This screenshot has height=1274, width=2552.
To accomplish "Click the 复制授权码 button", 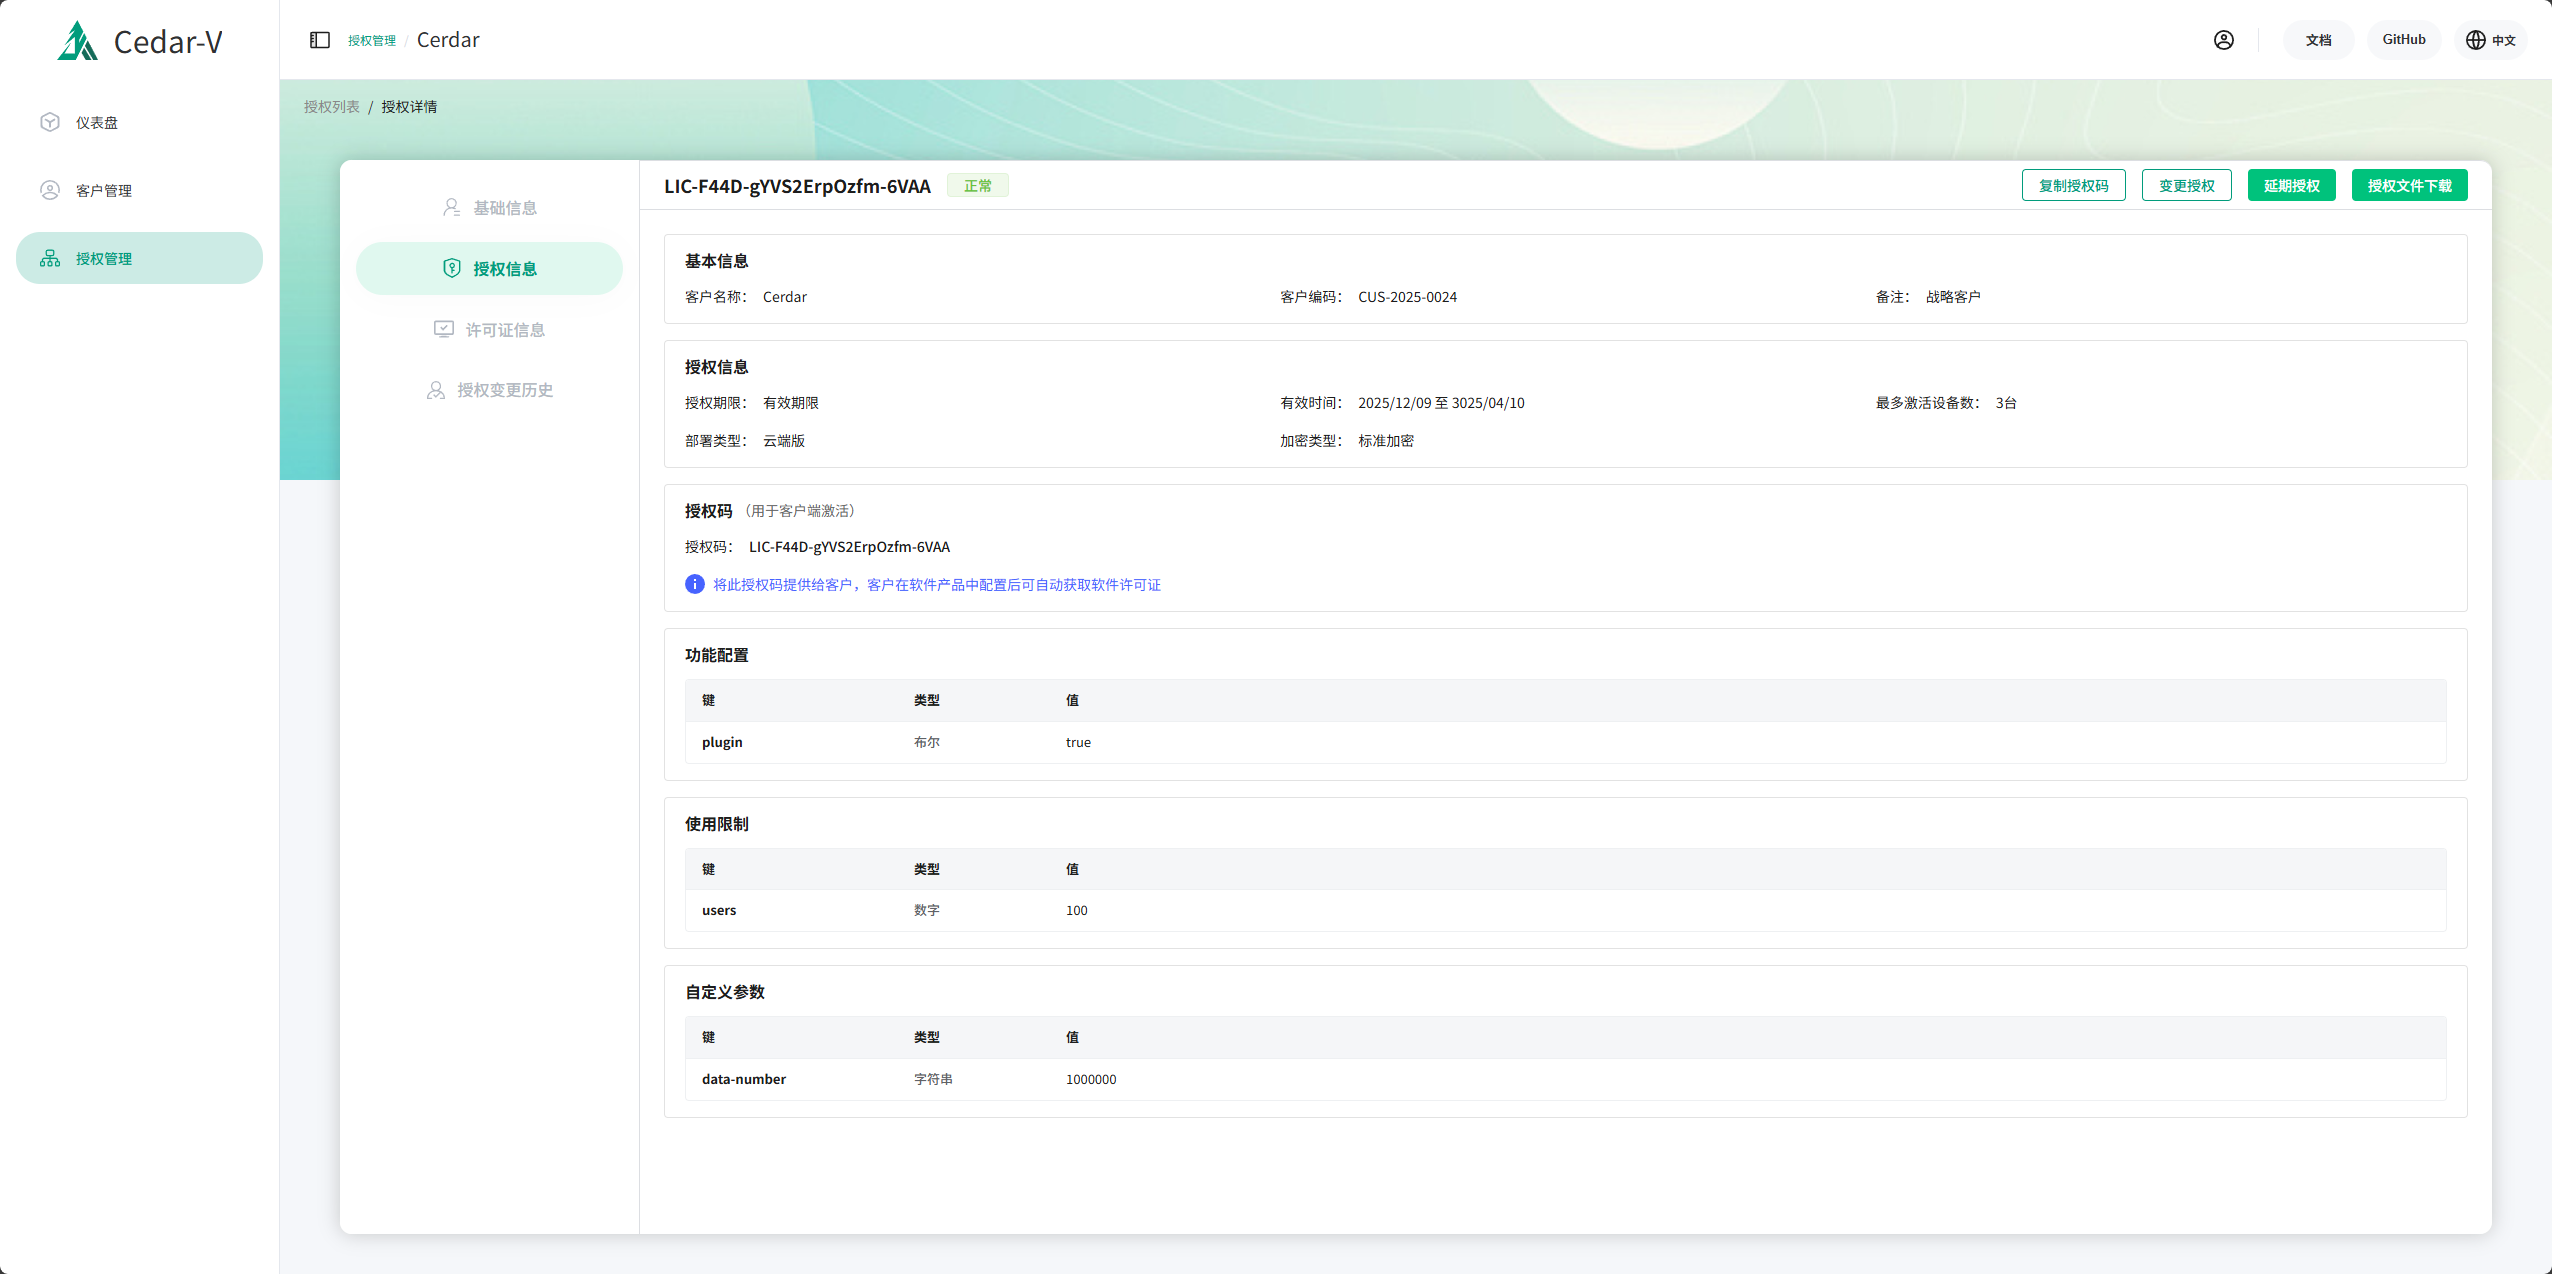I will tap(2073, 185).
